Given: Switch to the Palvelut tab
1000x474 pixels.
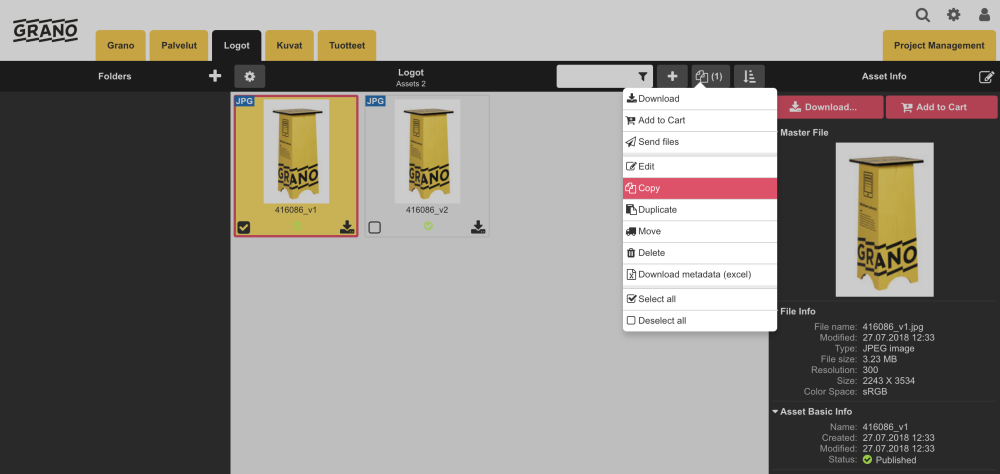Looking at the screenshot, I should (x=179, y=46).
